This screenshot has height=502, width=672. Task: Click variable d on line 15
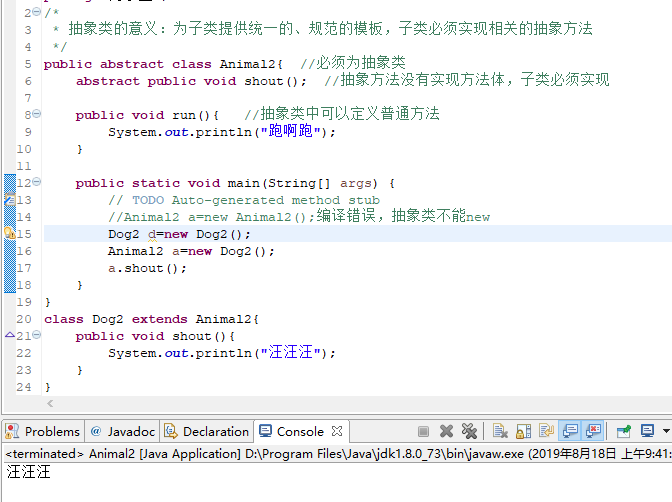[x=152, y=234]
